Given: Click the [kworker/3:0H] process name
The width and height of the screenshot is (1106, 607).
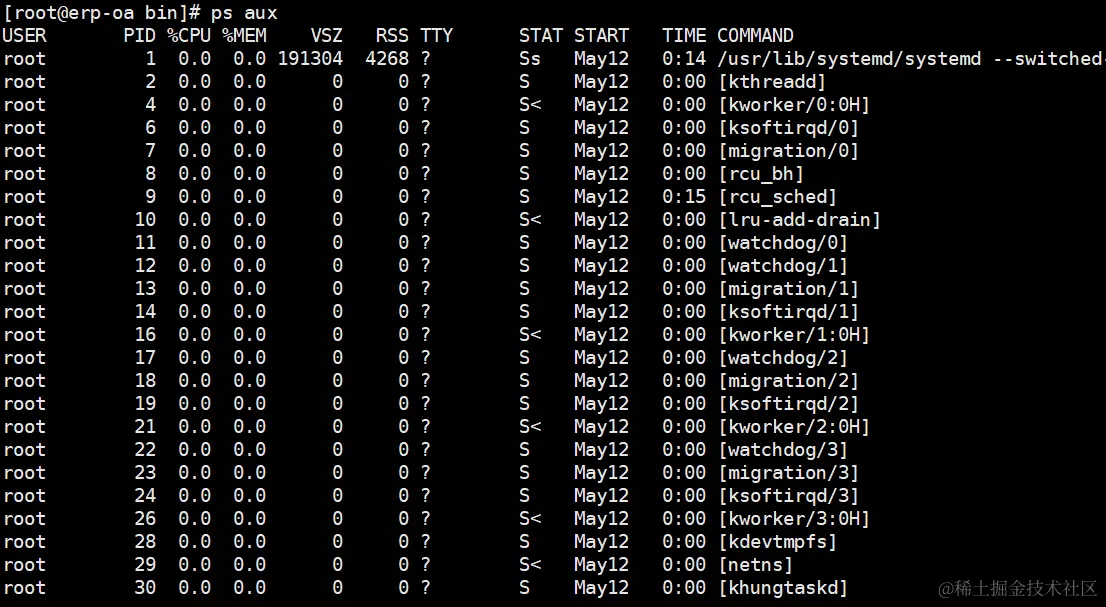Looking at the screenshot, I should 794,519.
